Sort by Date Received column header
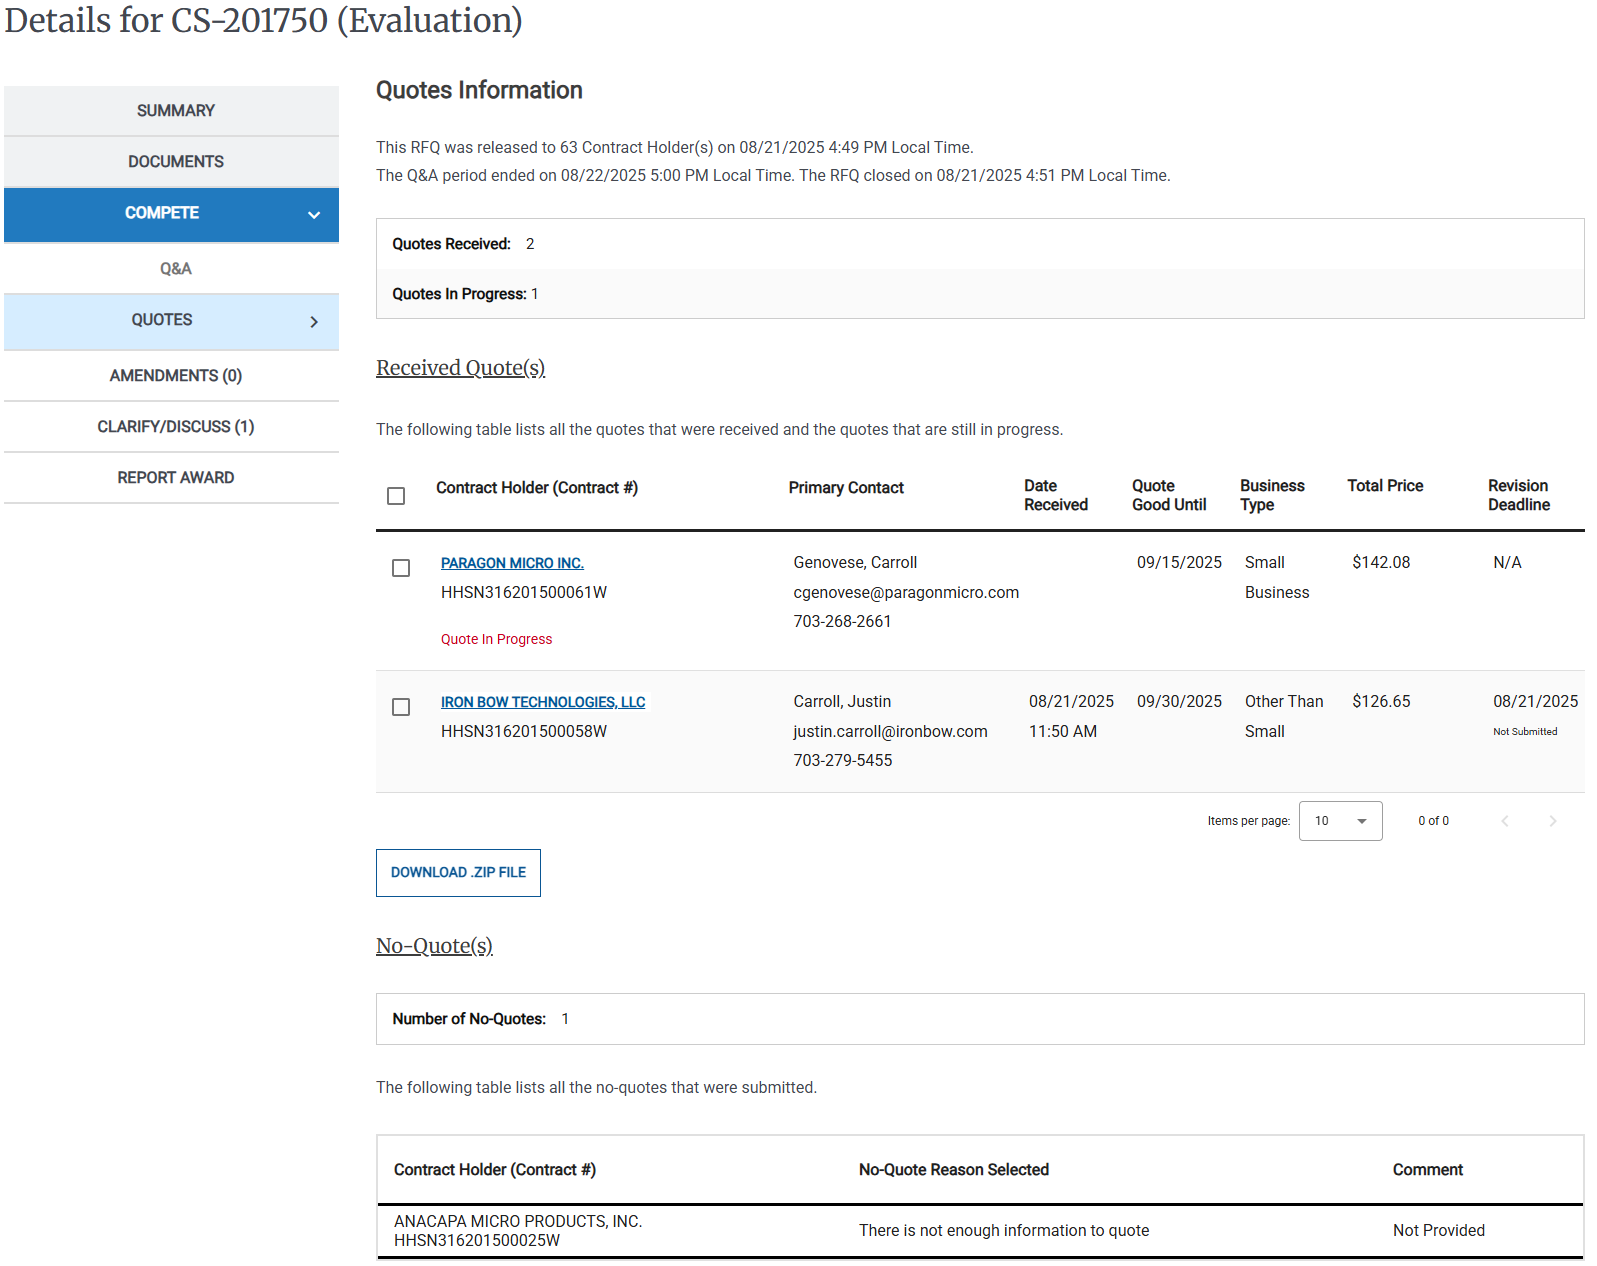 tap(1055, 495)
